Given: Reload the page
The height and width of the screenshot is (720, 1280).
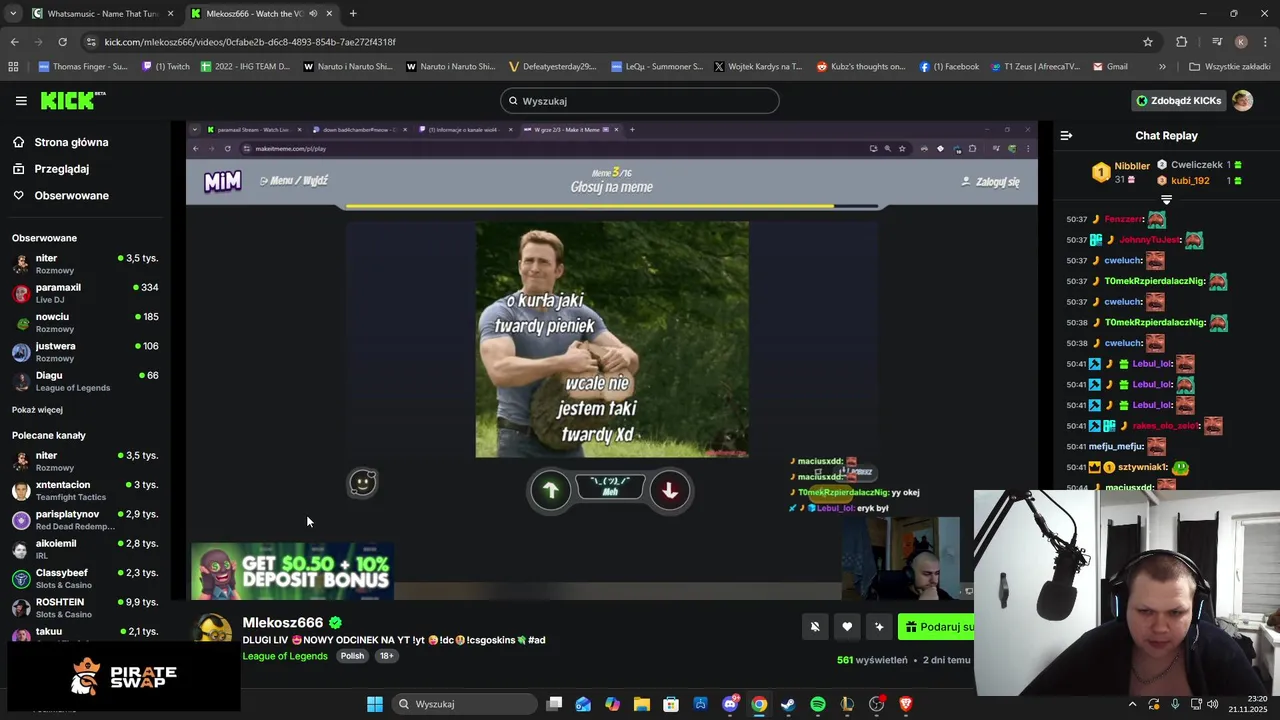Looking at the screenshot, I should click(62, 42).
